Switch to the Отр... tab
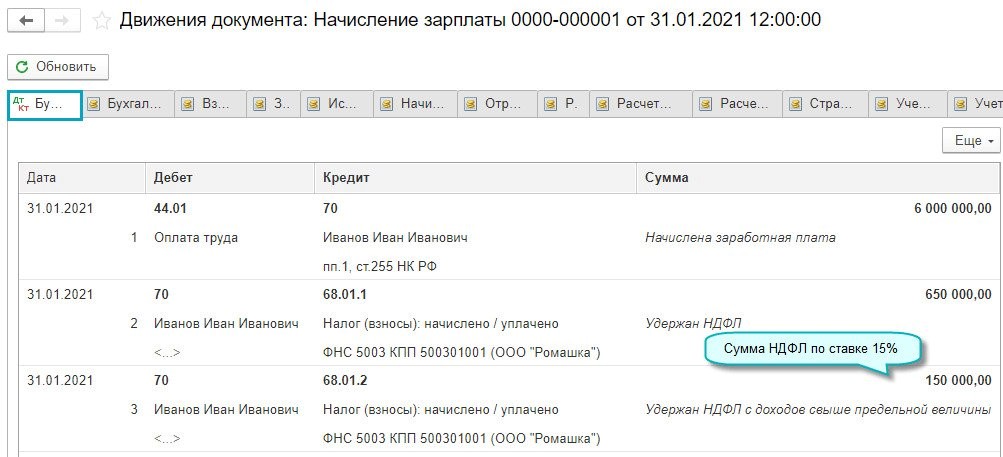The image size is (1003, 457). (x=502, y=104)
